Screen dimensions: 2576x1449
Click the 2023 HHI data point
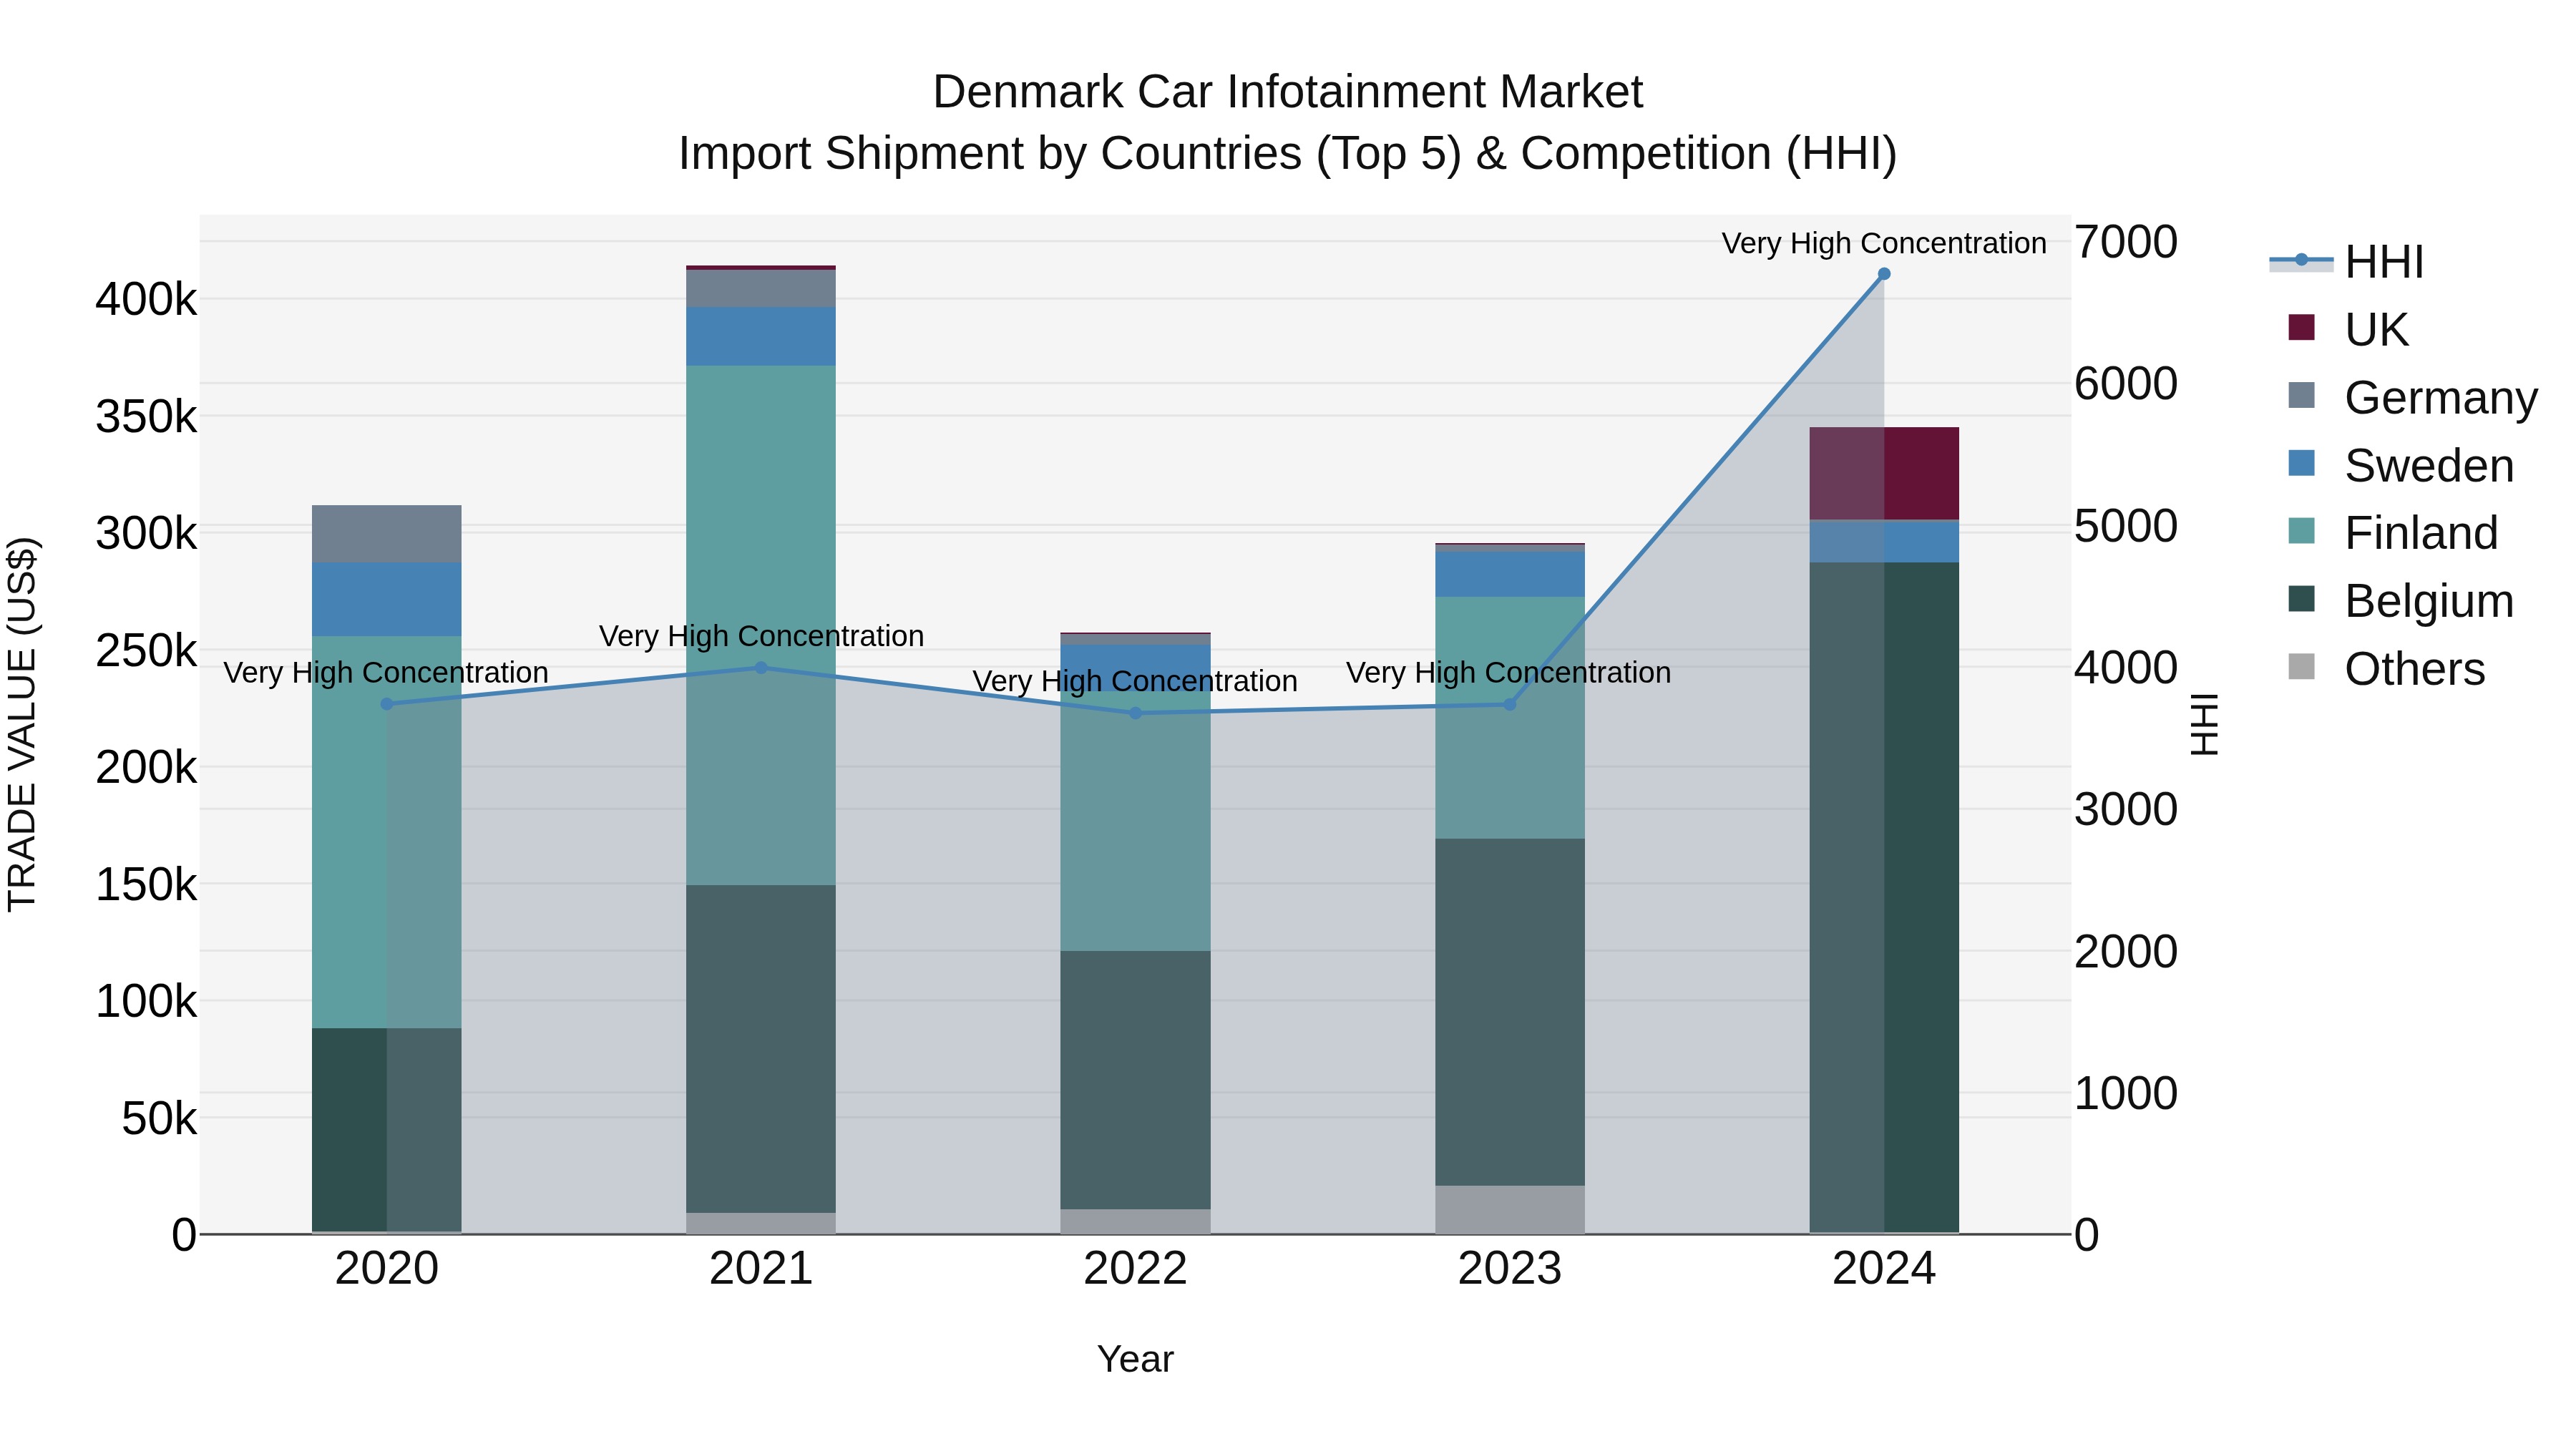1510,705
